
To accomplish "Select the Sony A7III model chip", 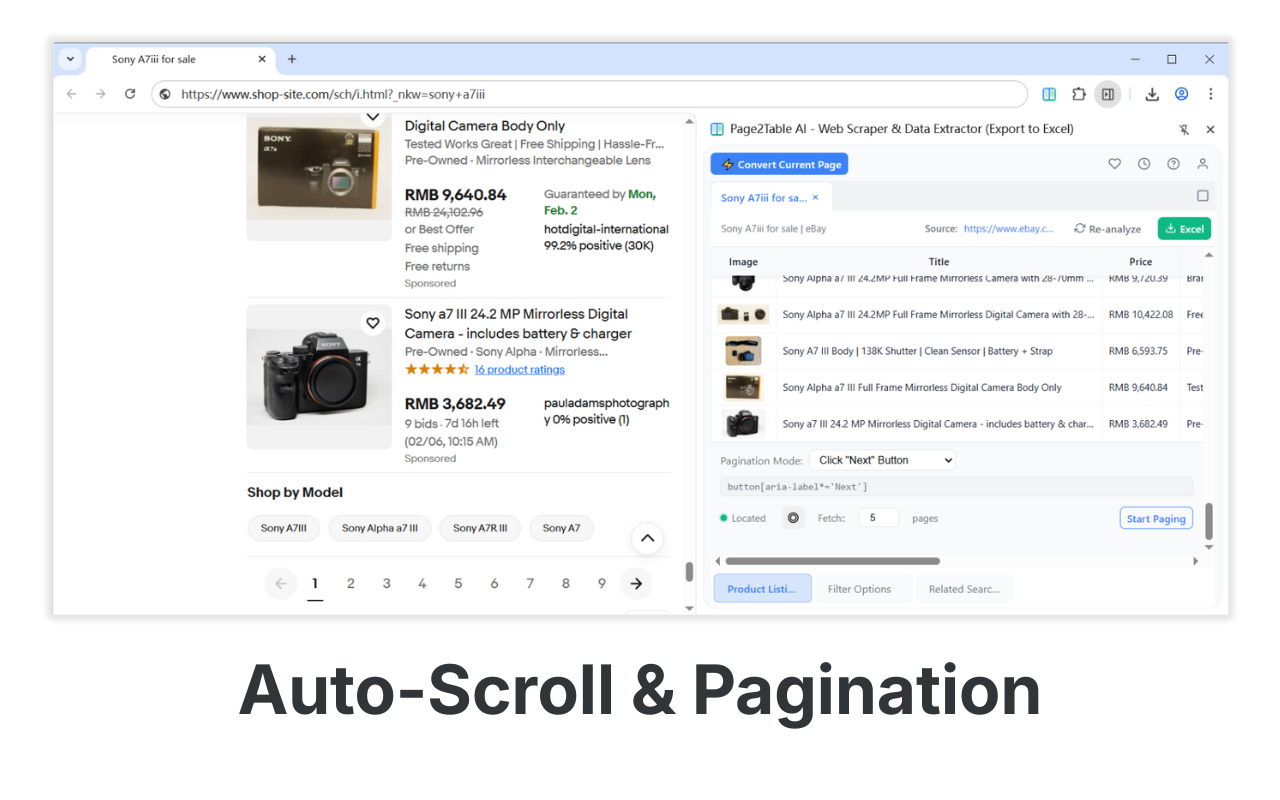I will 284,528.
